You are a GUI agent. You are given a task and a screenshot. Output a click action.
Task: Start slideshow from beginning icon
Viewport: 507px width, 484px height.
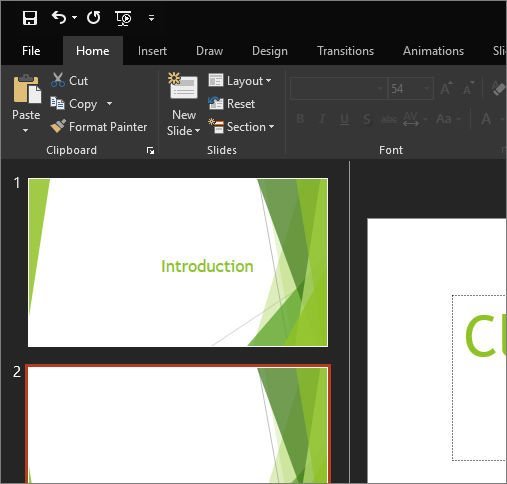123,18
